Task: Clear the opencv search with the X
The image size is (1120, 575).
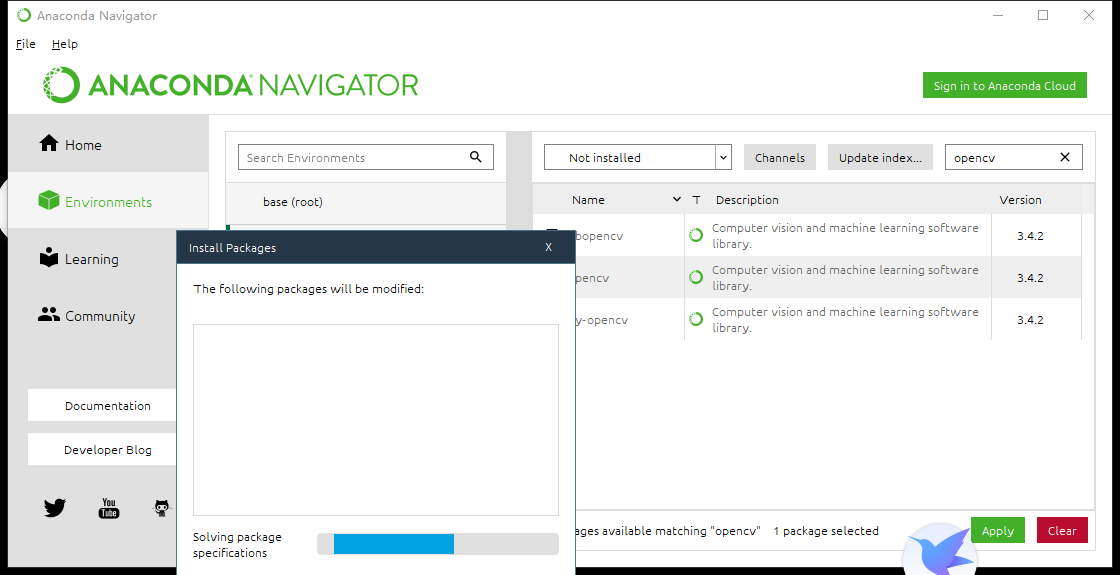Action: (1065, 157)
